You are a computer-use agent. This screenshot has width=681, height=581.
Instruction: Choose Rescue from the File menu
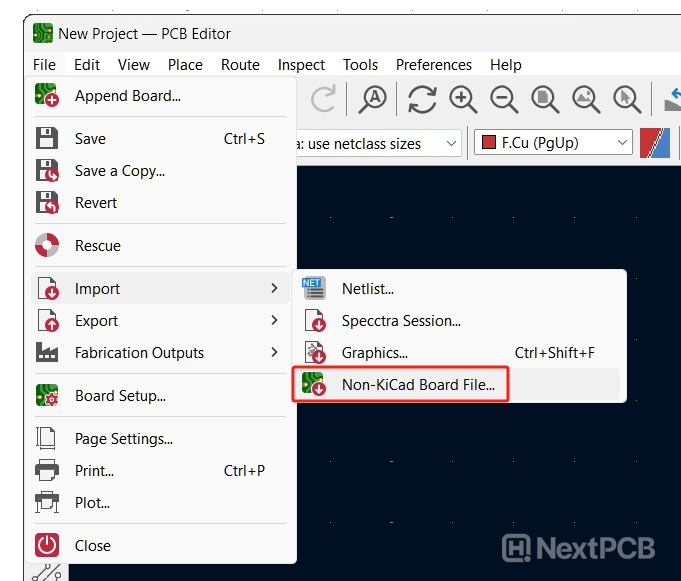point(97,246)
